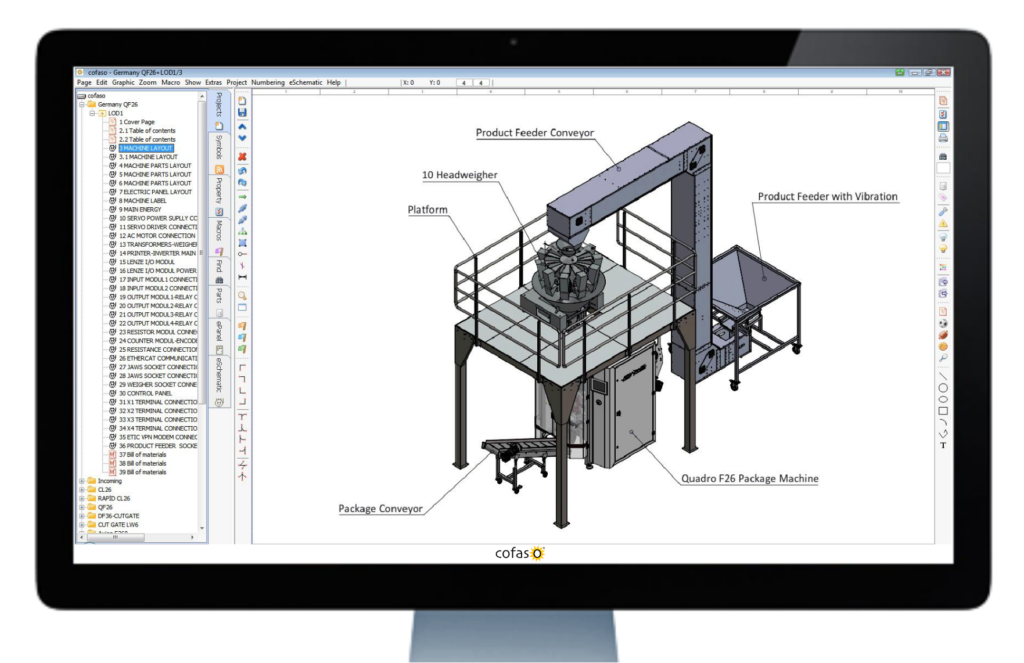The width and height of the screenshot is (1024, 663).
Task: Open the Page menu
Action: pyautogui.click(x=84, y=83)
